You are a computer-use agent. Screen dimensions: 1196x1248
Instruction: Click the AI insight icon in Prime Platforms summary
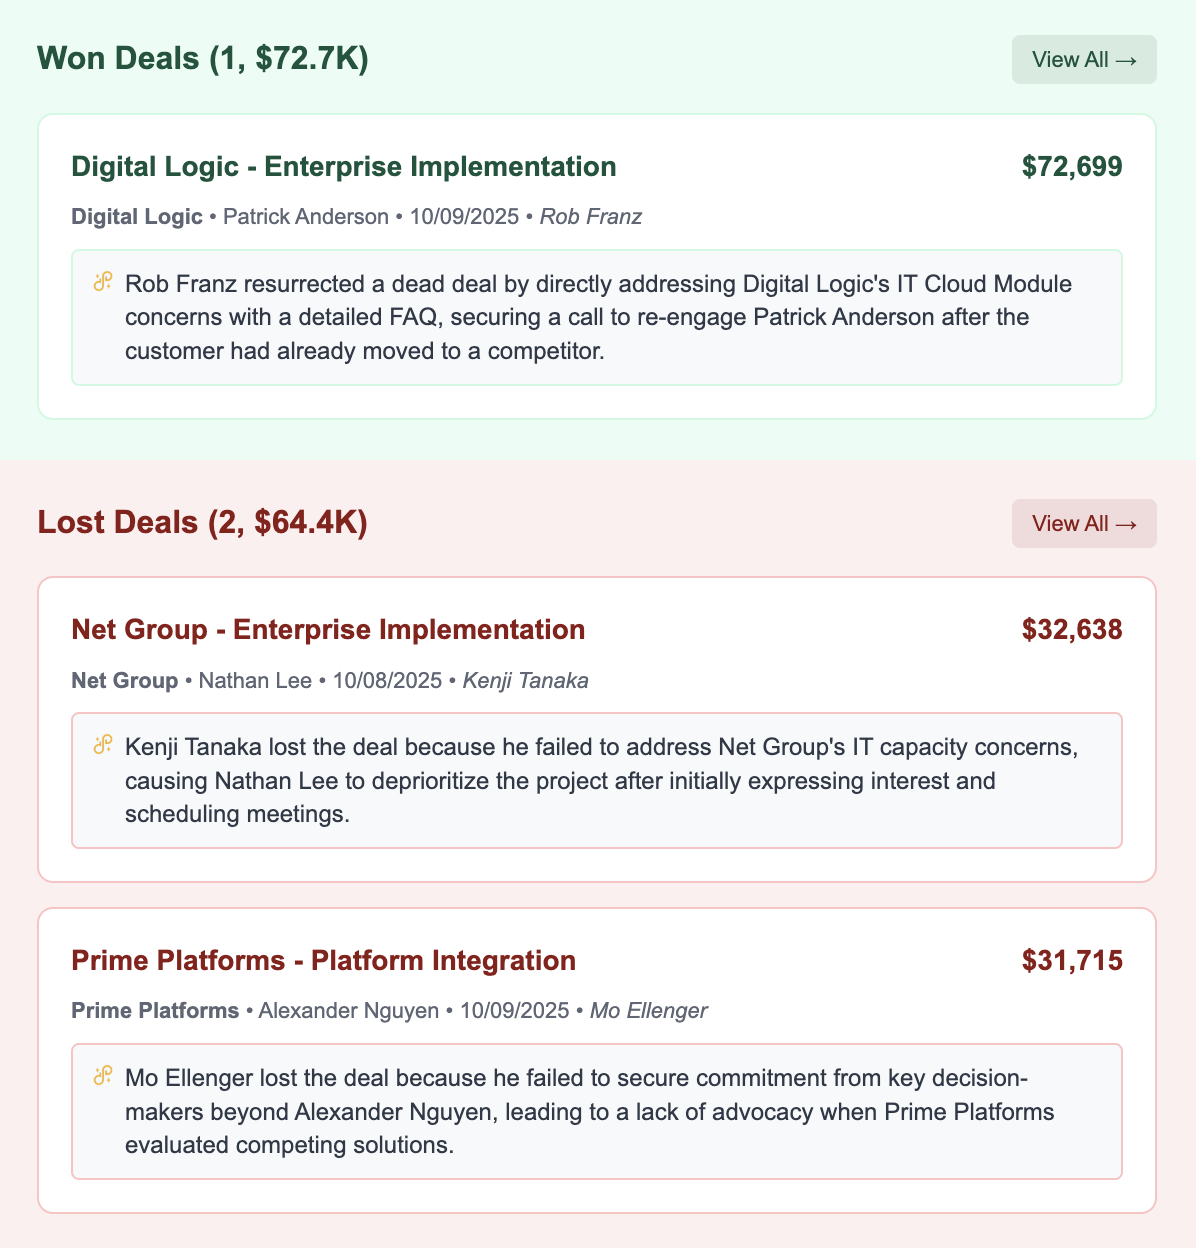(x=102, y=1076)
